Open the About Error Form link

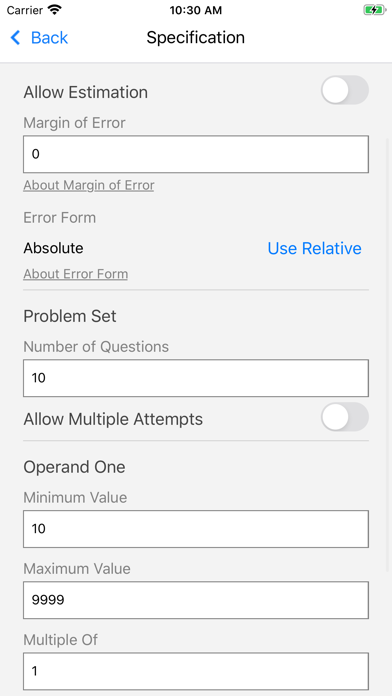(x=75, y=274)
